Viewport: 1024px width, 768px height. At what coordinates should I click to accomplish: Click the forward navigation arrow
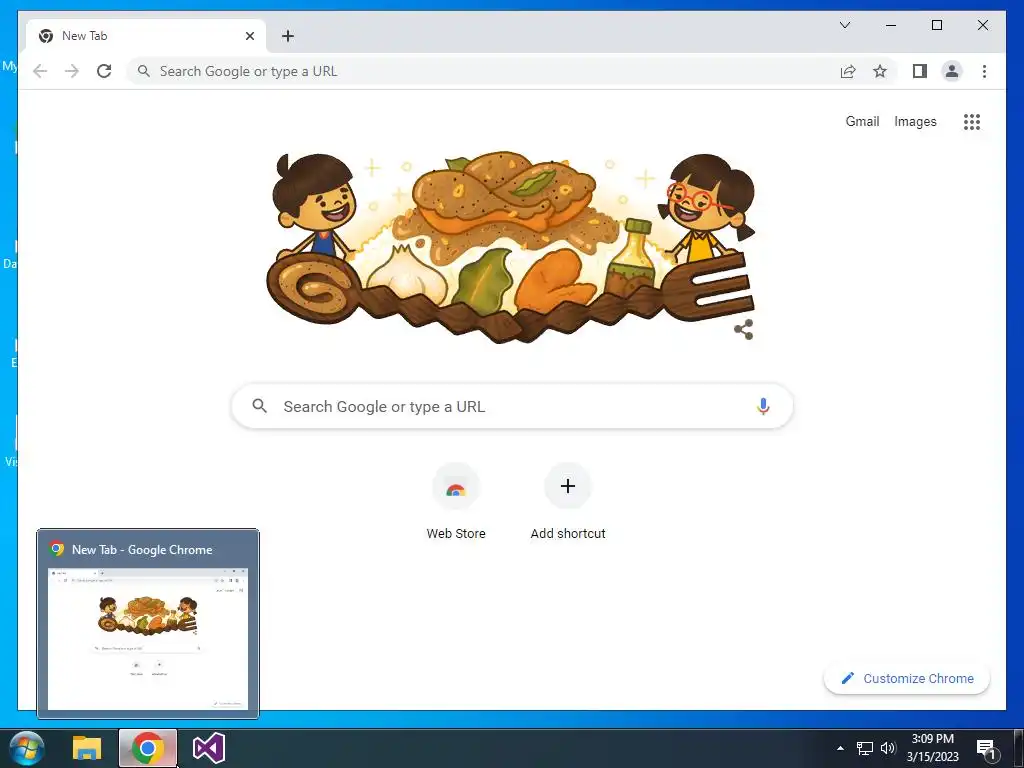coord(72,71)
